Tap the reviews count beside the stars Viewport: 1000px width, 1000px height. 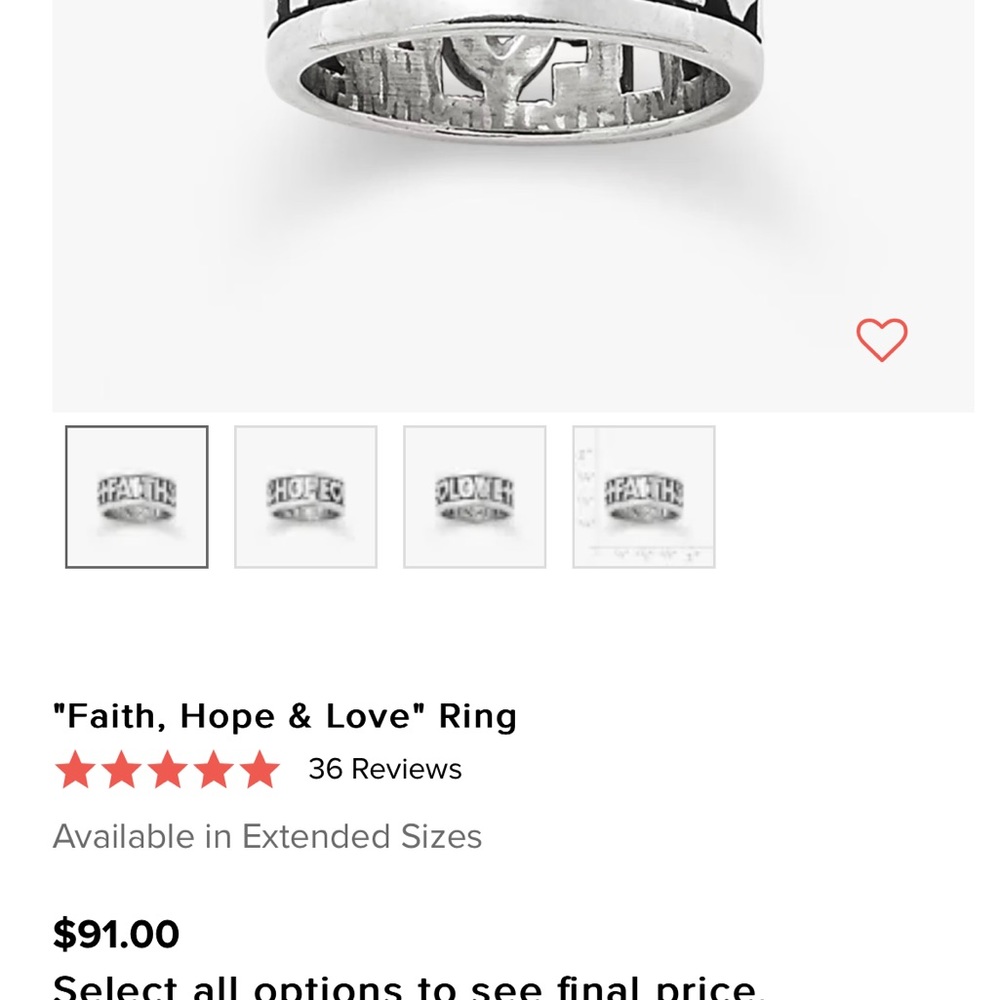(383, 769)
